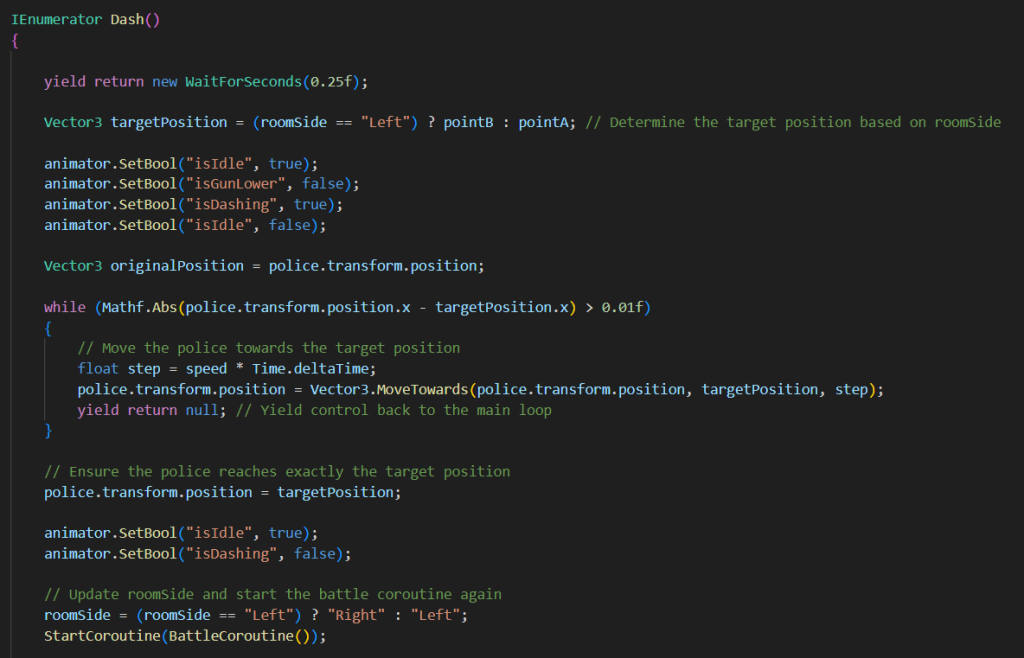Click the originalPosition variable declaration
This screenshot has height=658, width=1024.
[176, 266]
